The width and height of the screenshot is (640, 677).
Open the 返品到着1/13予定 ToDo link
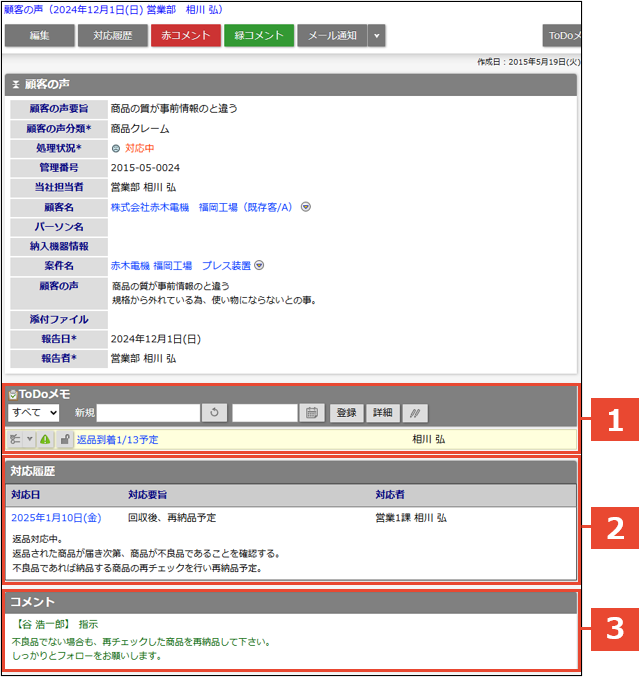[117, 440]
